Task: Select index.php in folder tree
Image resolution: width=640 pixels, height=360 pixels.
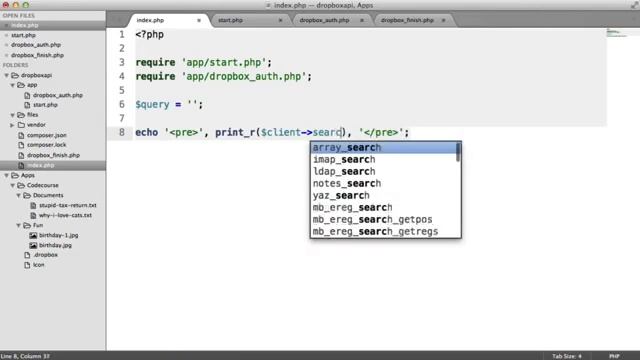Action: pyautogui.click(x=40, y=165)
